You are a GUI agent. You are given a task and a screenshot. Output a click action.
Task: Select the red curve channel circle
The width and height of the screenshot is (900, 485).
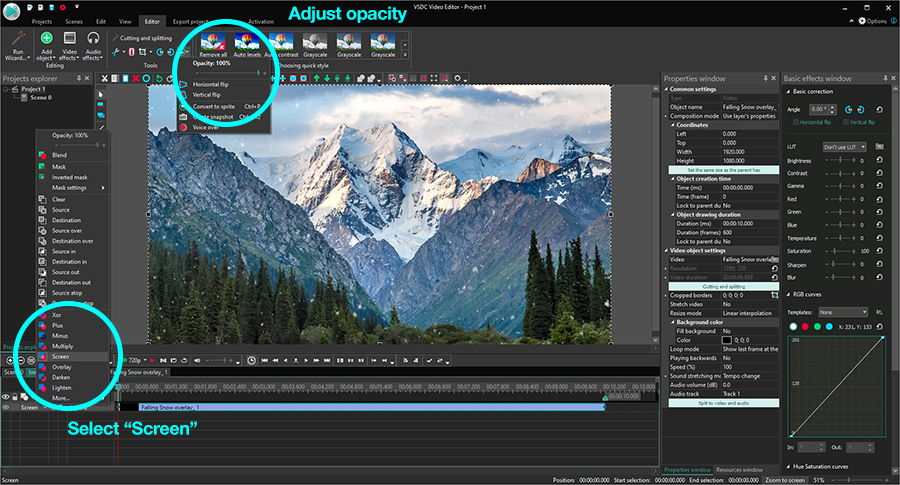pyautogui.click(x=805, y=327)
